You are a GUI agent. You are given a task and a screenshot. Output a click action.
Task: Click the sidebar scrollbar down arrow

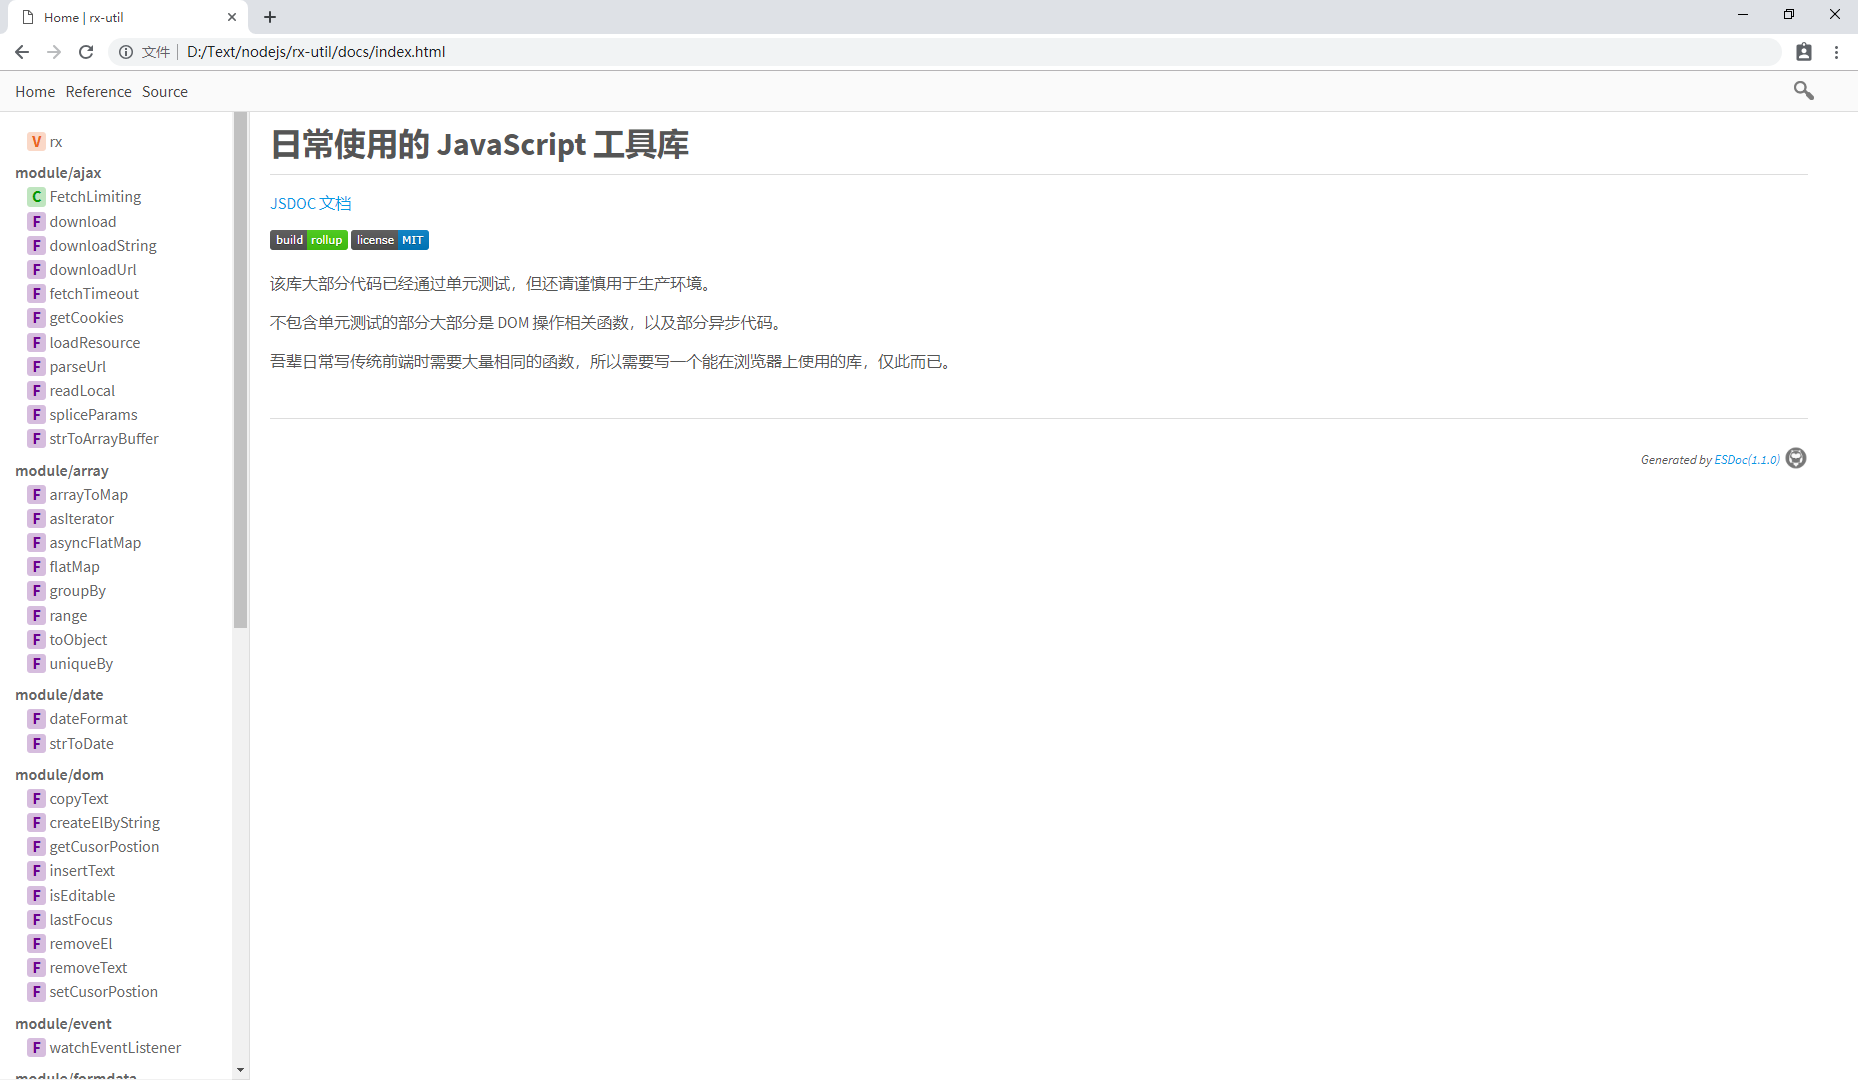coord(240,1070)
